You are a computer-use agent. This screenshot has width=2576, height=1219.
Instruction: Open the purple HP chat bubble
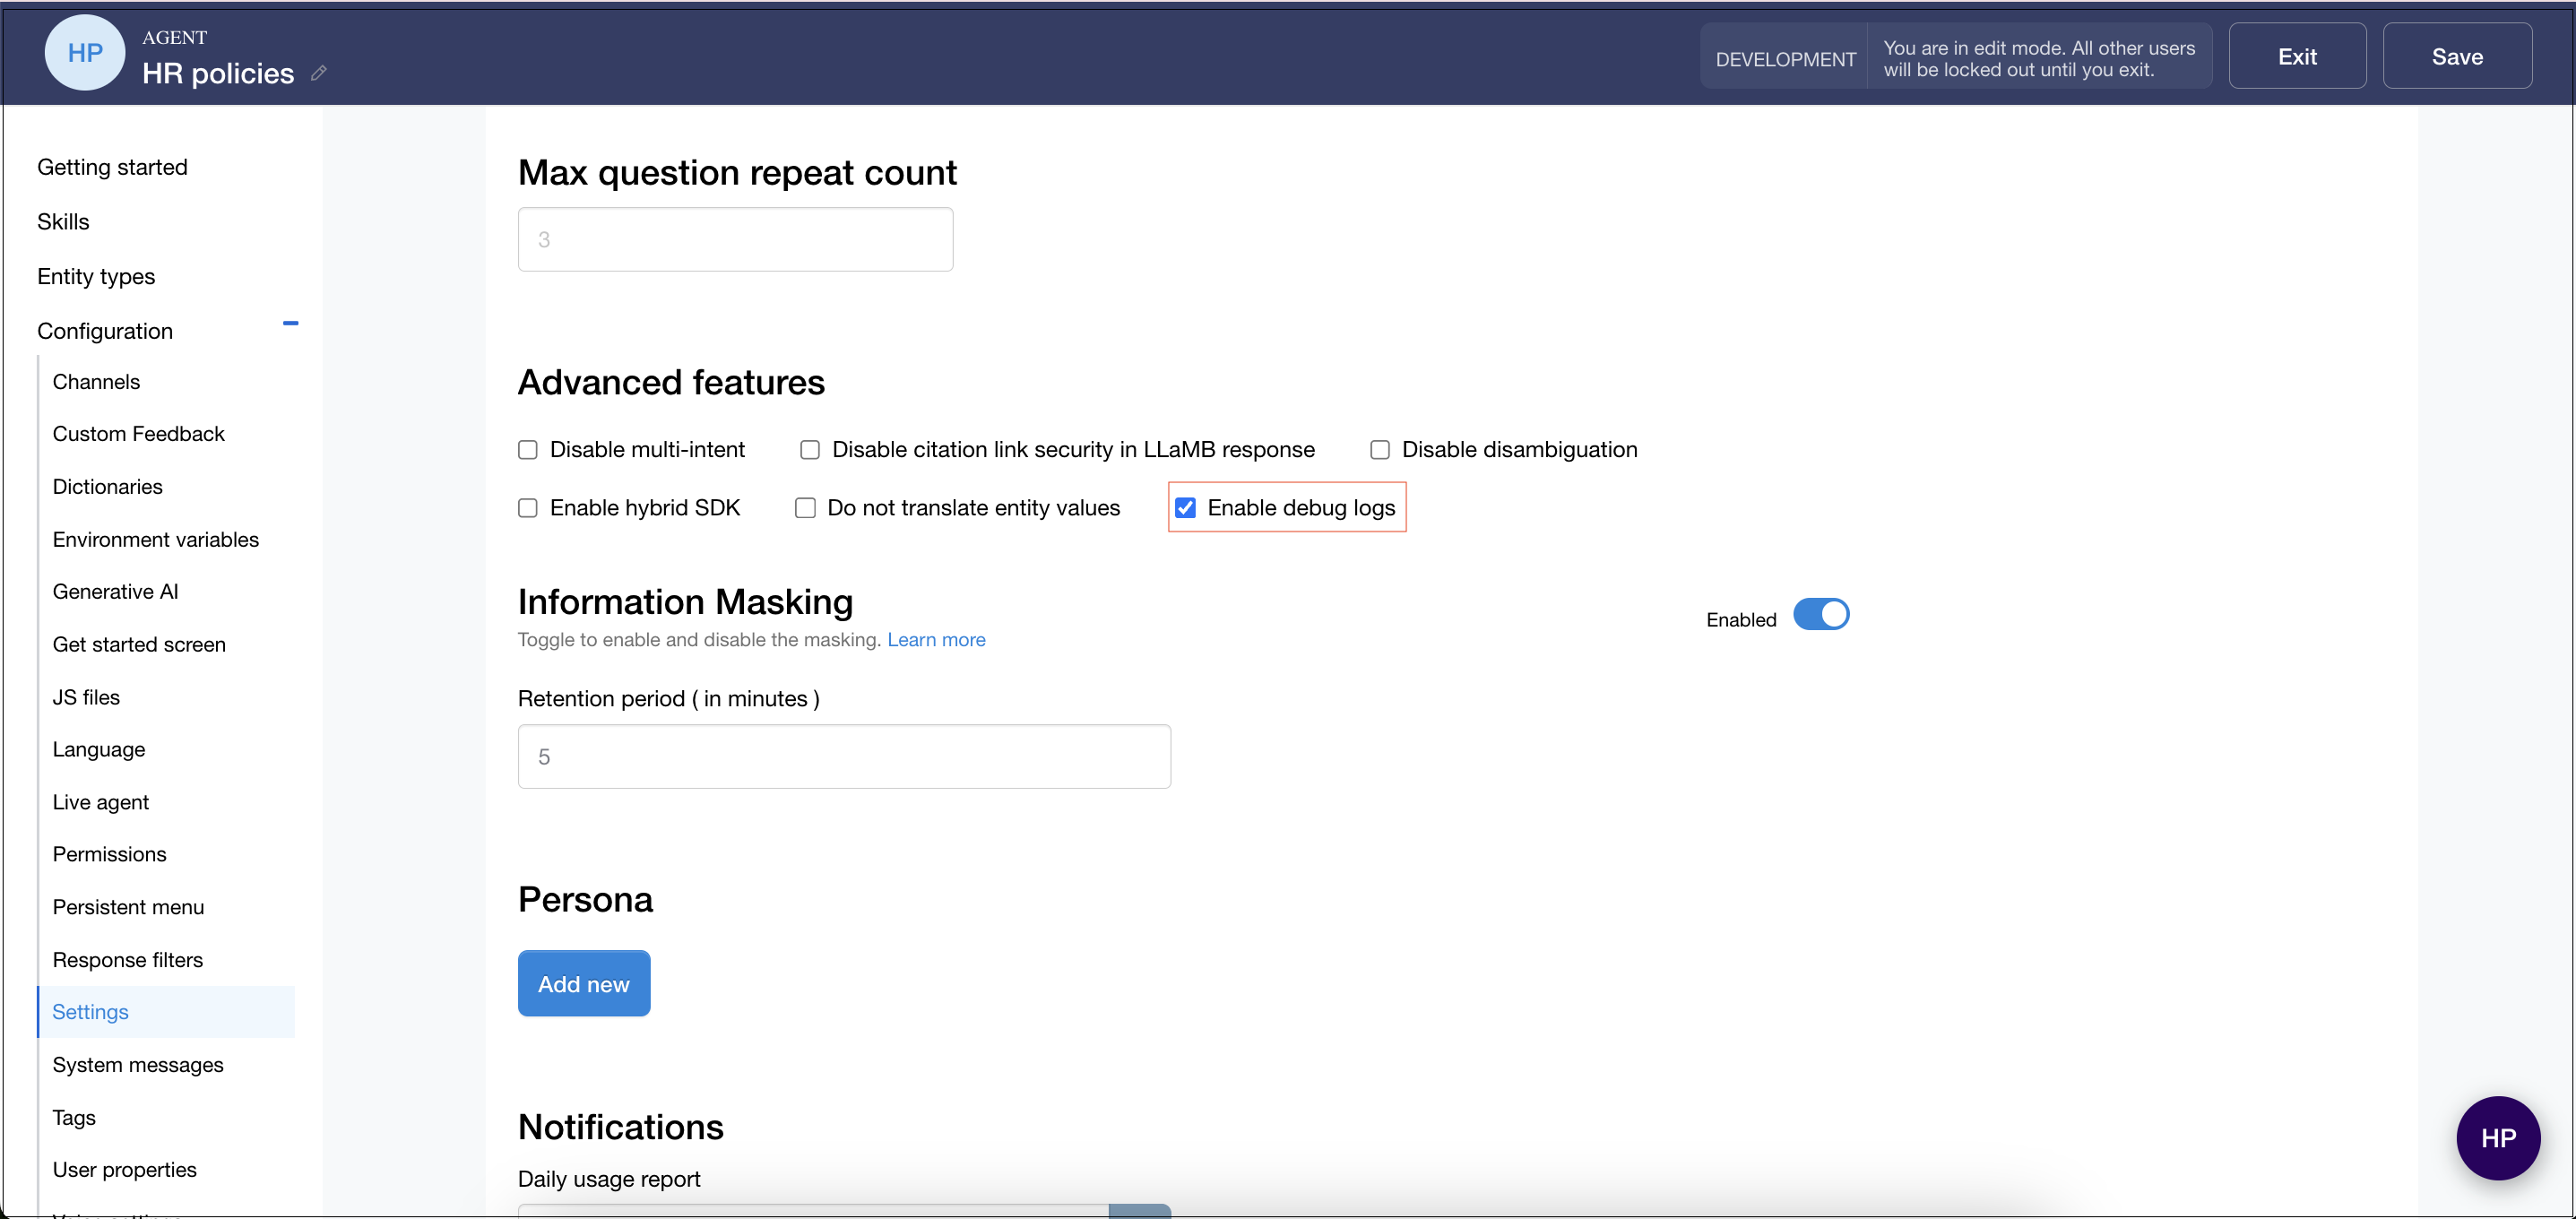point(2497,1137)
